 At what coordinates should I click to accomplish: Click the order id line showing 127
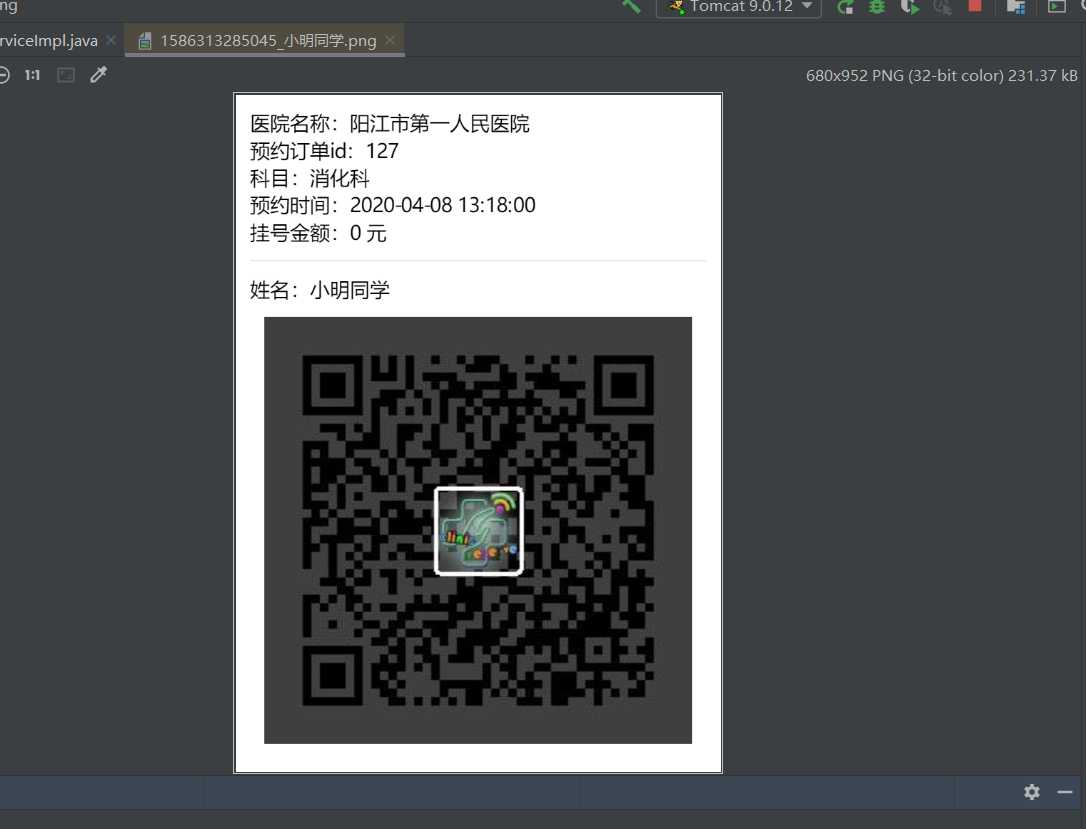click(324, 151)
